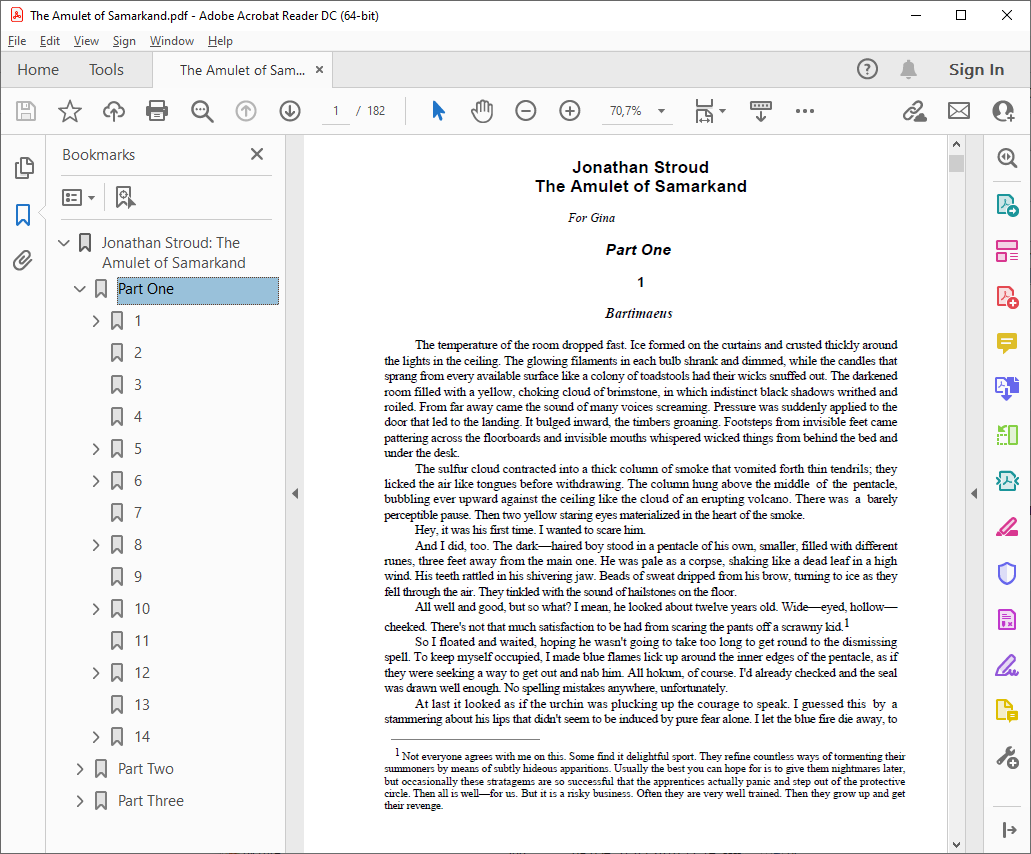Open the Export PDF tool
This screenshot has height=854, width=1031.
(1007, 204)
